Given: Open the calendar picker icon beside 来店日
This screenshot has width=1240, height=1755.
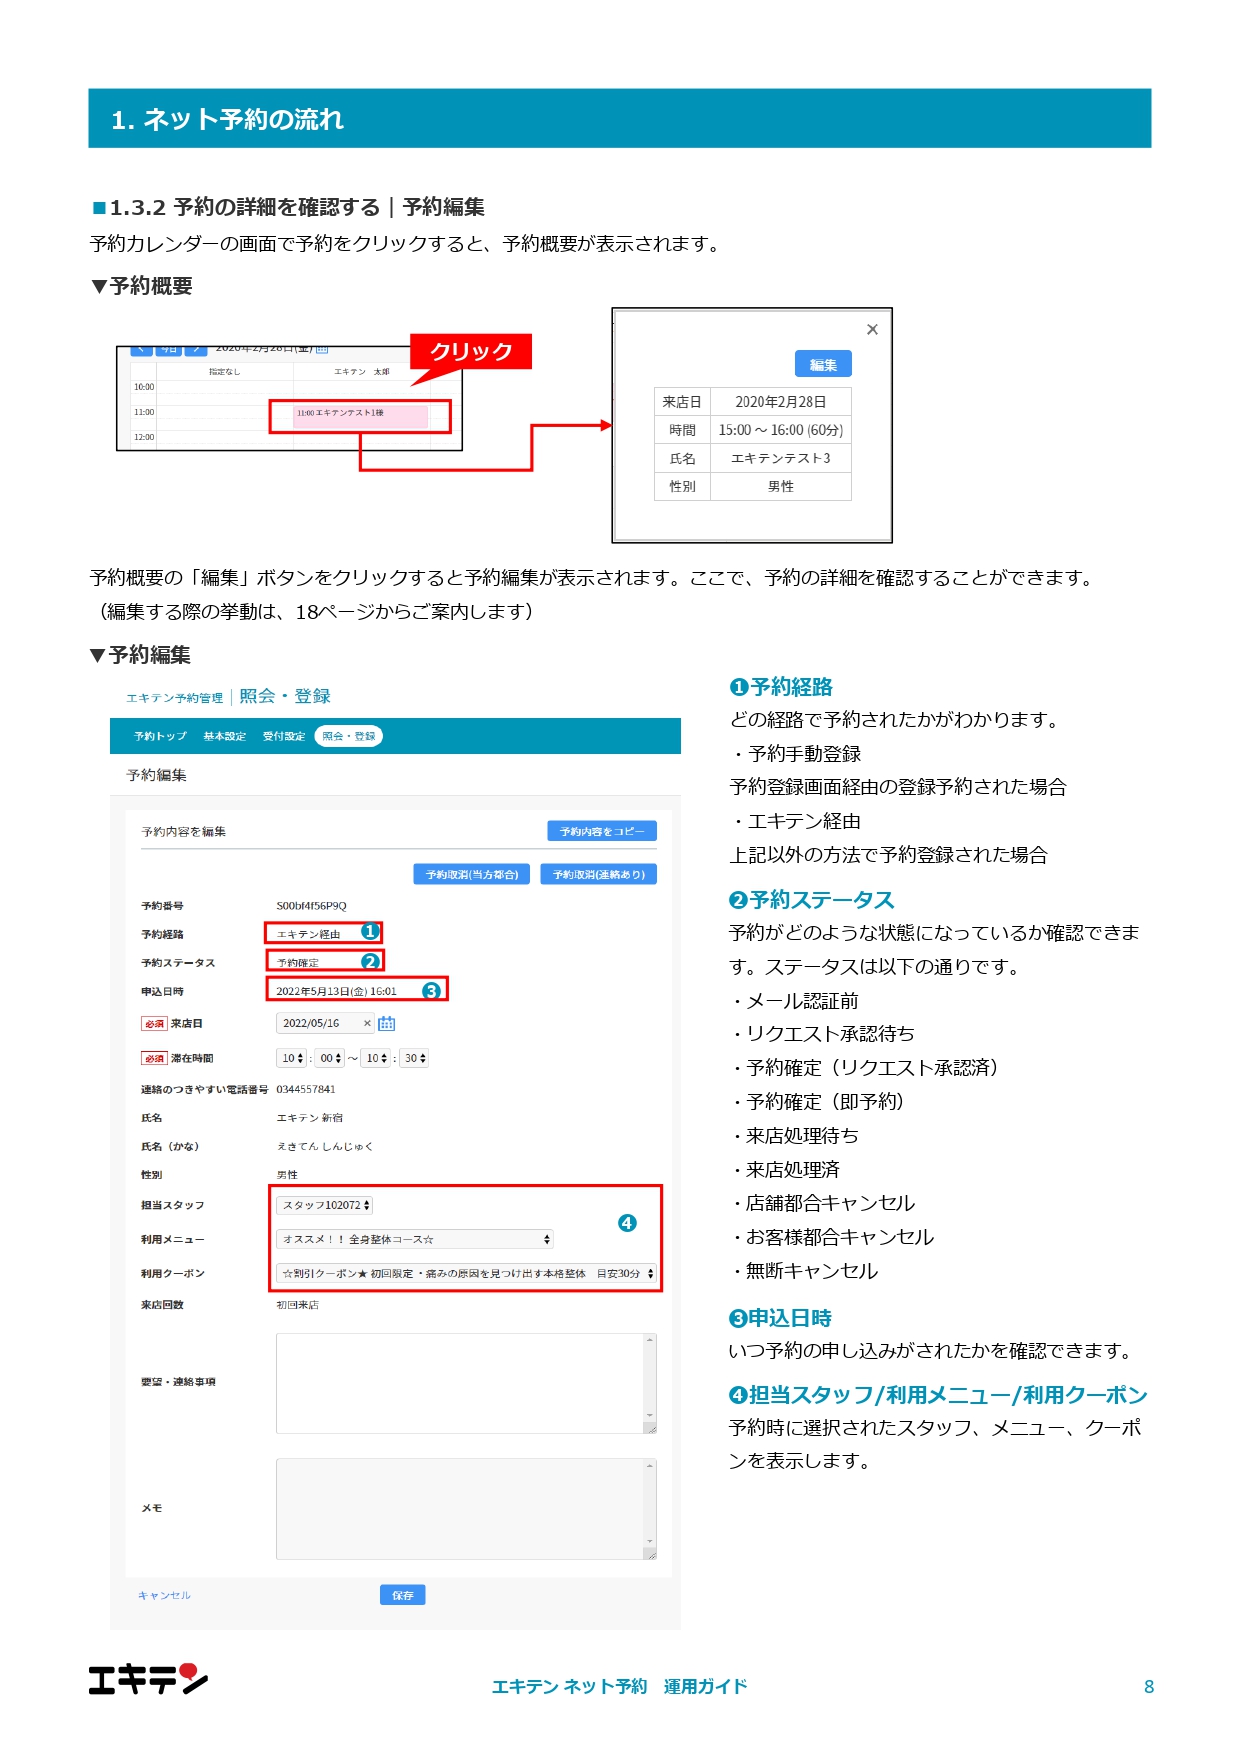Looking at the screenshot, I should point(387,1023).
